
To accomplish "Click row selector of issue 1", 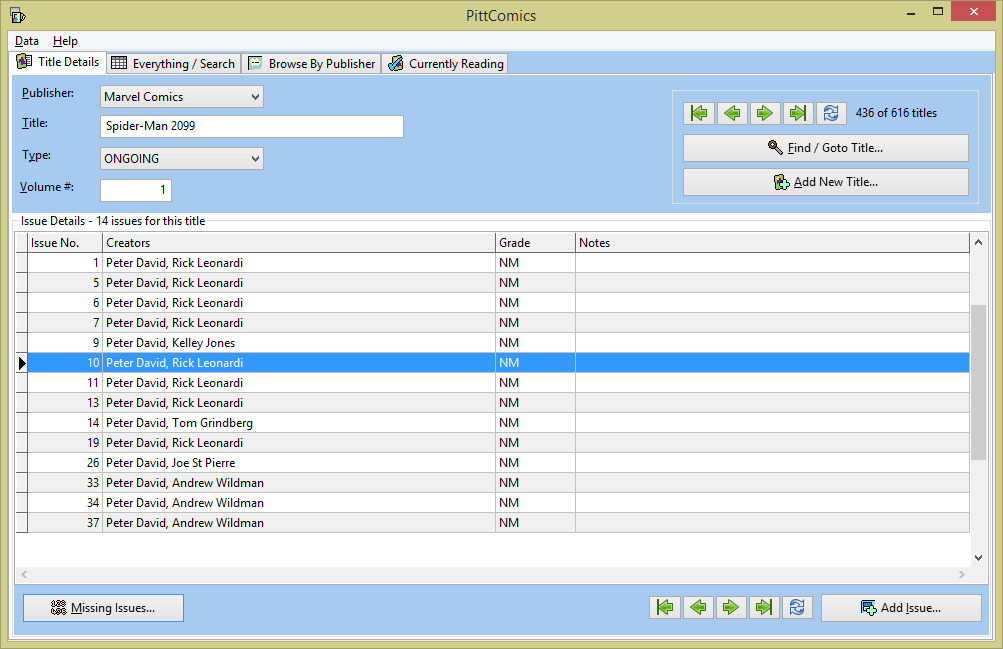I will [x=22, y=263].
